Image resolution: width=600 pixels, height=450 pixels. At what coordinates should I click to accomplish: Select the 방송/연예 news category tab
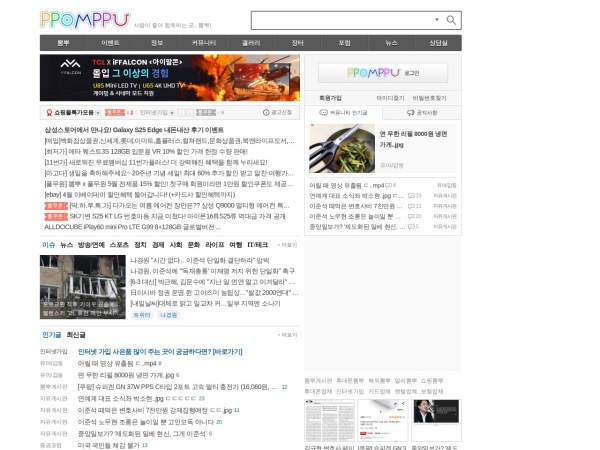(x=91, y=245)
